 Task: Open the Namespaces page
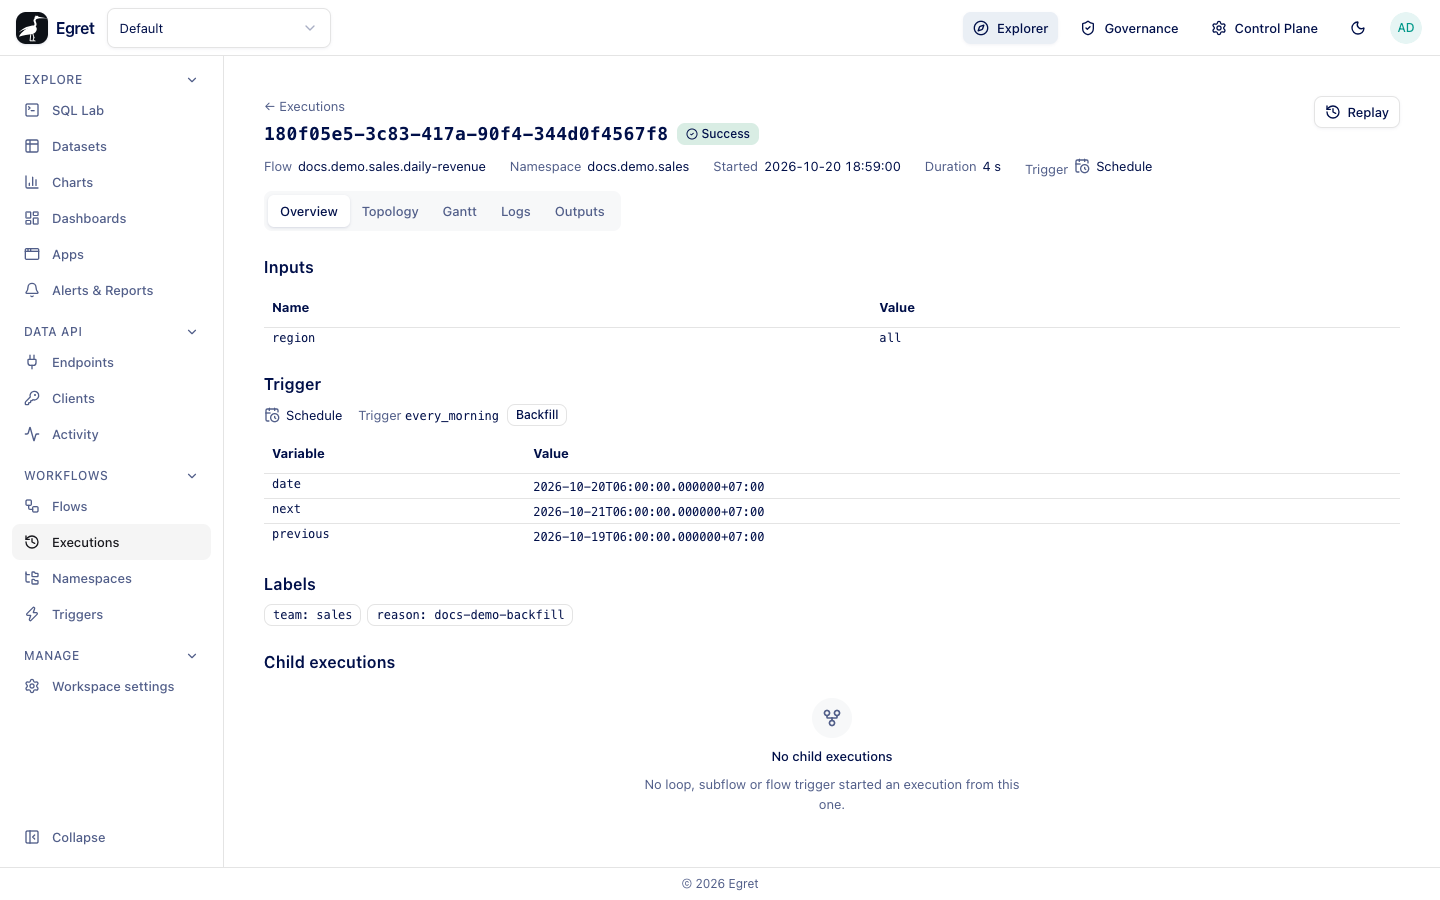(111, 578)
